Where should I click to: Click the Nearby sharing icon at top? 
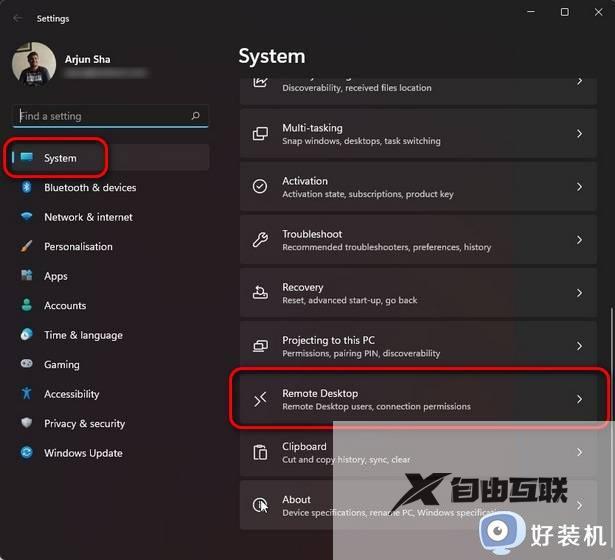click(260, 82)
